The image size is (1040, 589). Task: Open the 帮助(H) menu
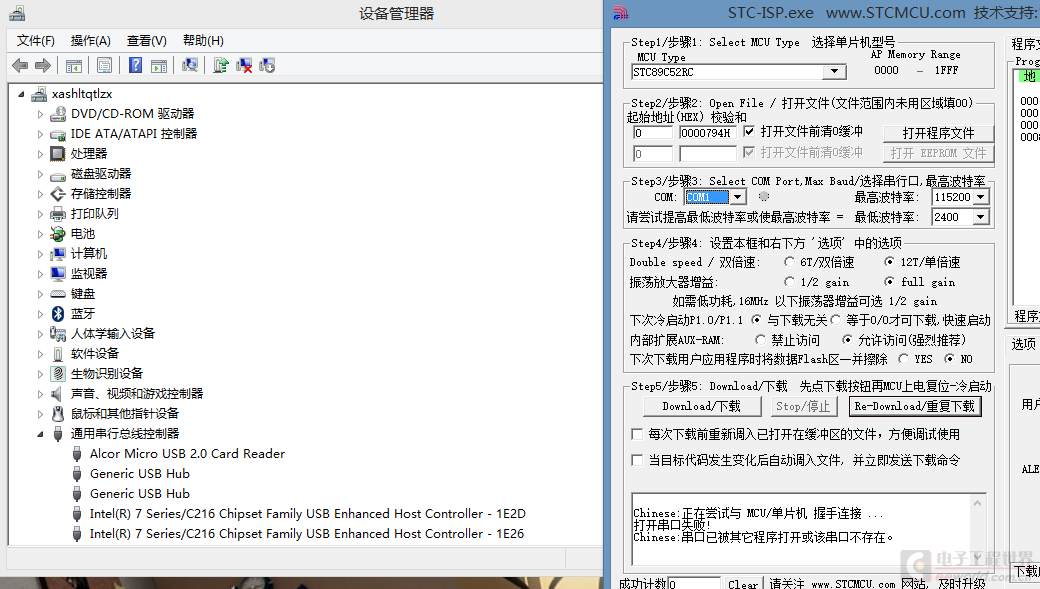203,41
